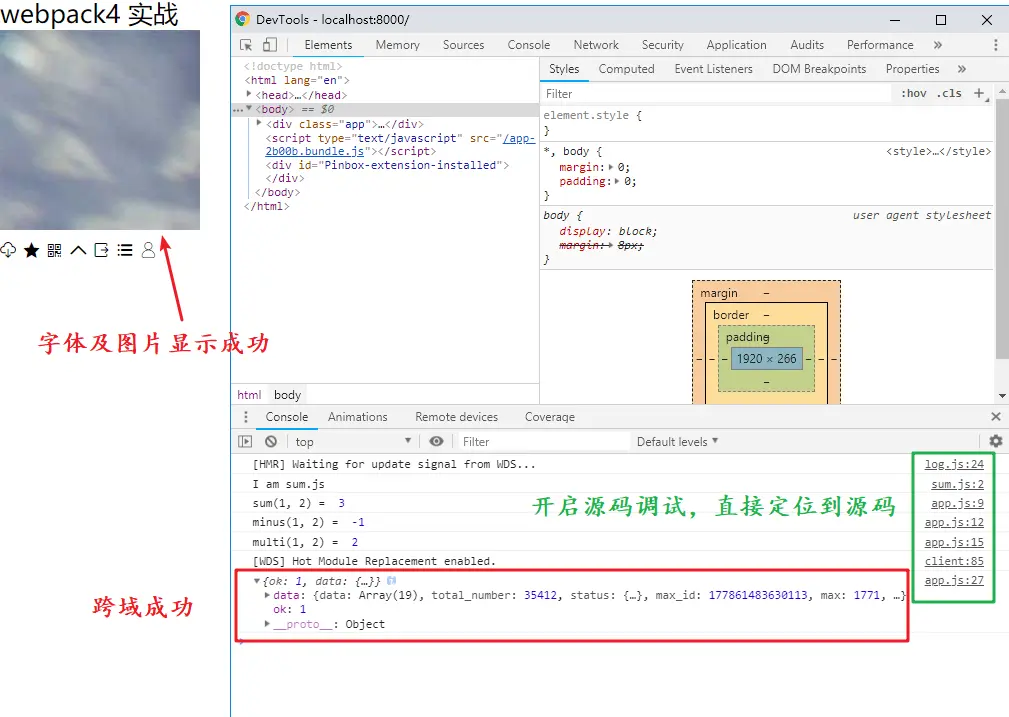
Task: Click the cloud download icon on page
Action: (8, 250)
